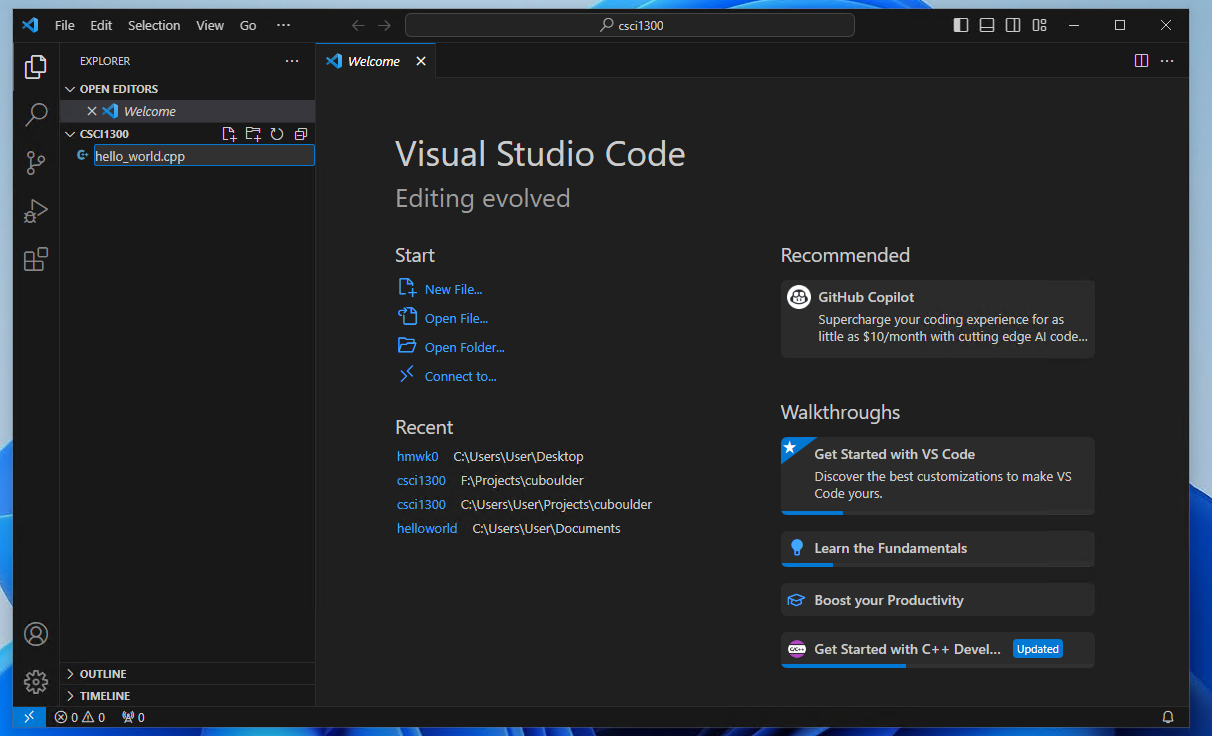This screenshot has height=736, width=1212.
Task: Go forward with the navigation arrow
Action: (386, 25)
